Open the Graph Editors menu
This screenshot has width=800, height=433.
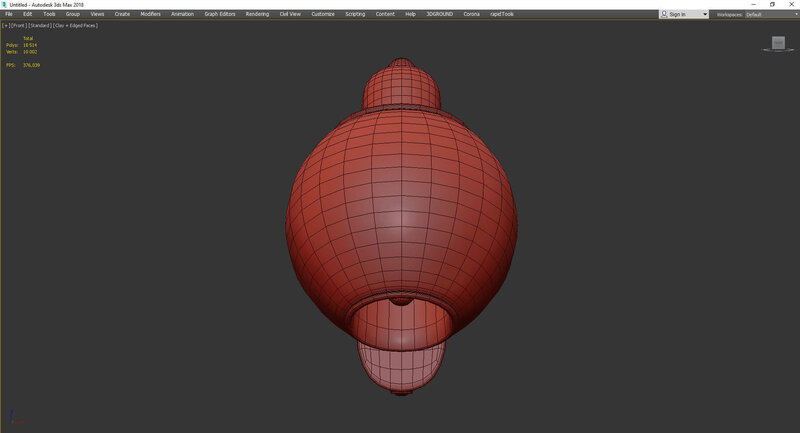pos(219,14)
